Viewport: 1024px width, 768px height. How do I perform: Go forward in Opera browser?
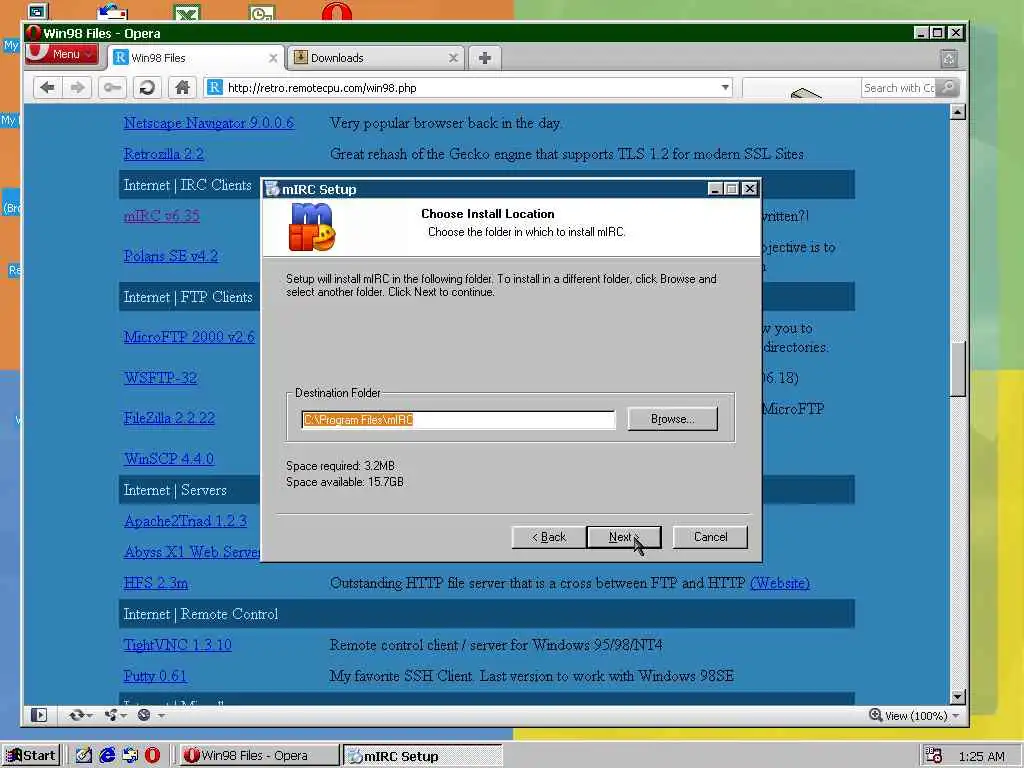78,88
